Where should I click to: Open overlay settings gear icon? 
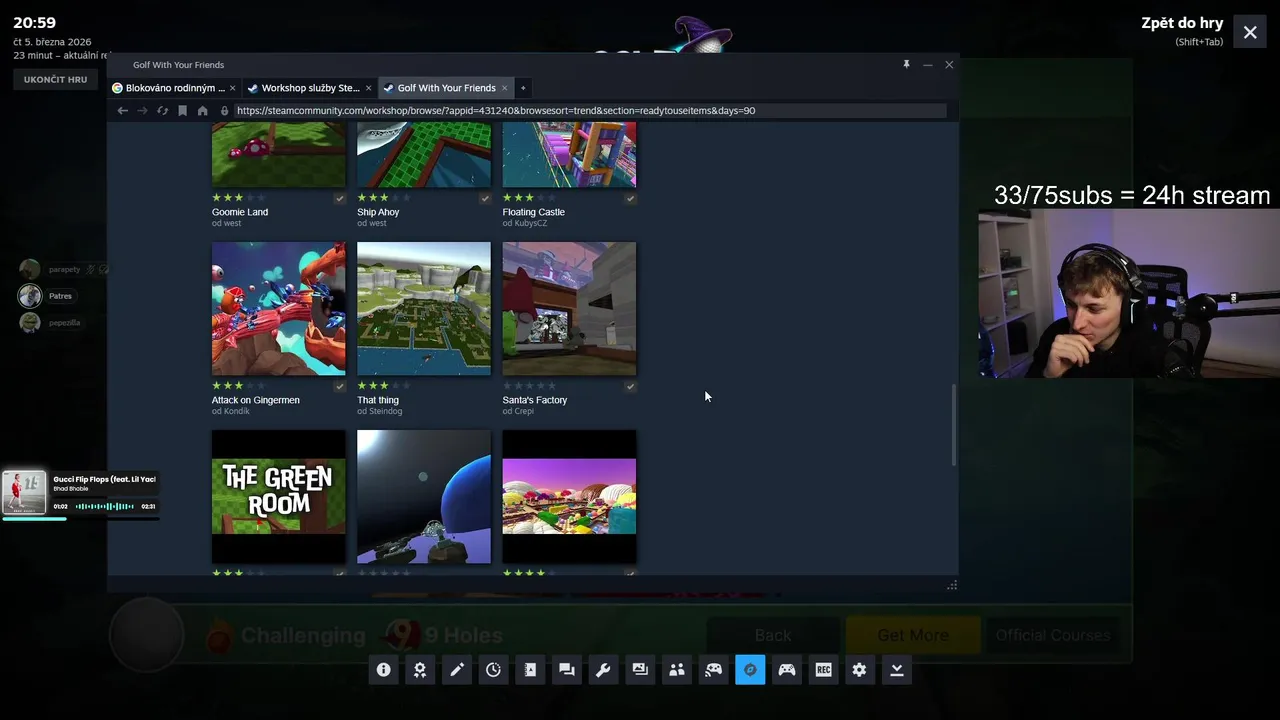click(x=860, y=670)
